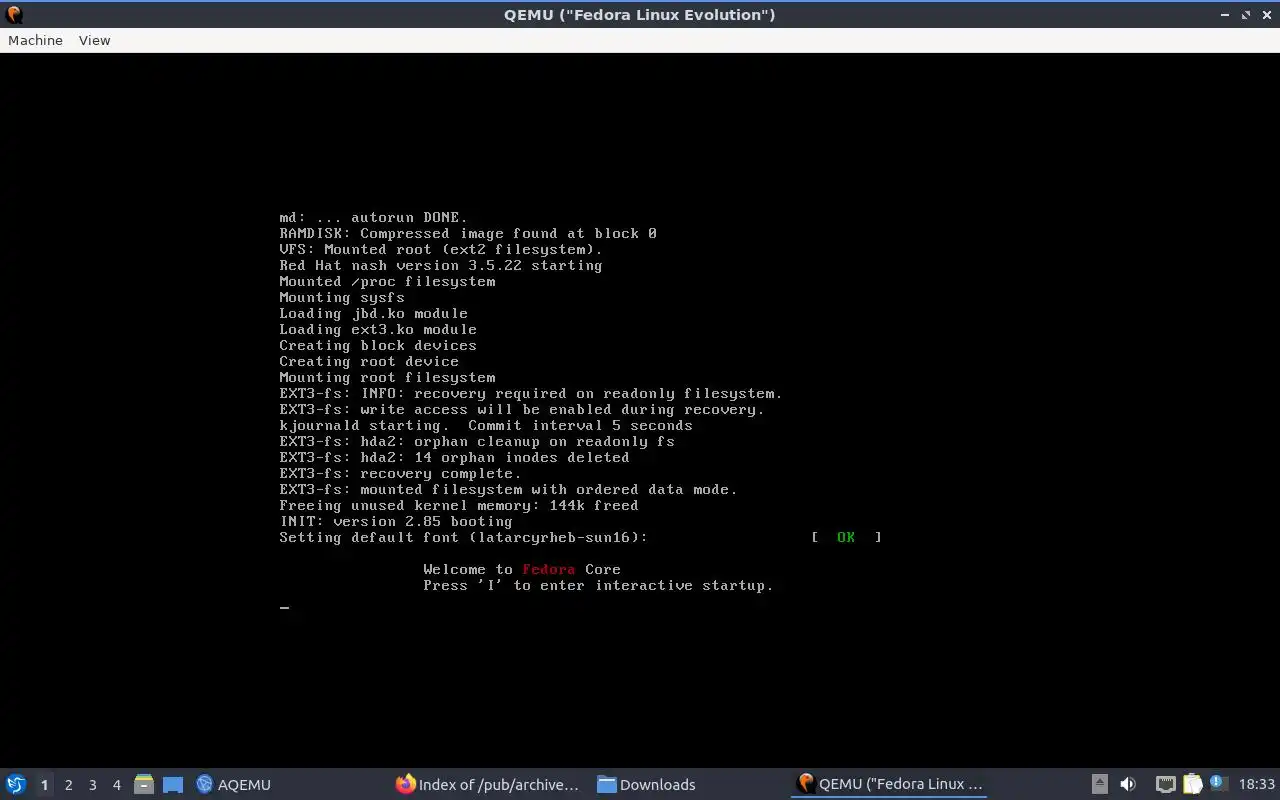Image resolution: width=1280 pixels, height=800 pixels.
Task: Maximize the QEMU window
Action: pyautogui.click(x=1246, y=14)
